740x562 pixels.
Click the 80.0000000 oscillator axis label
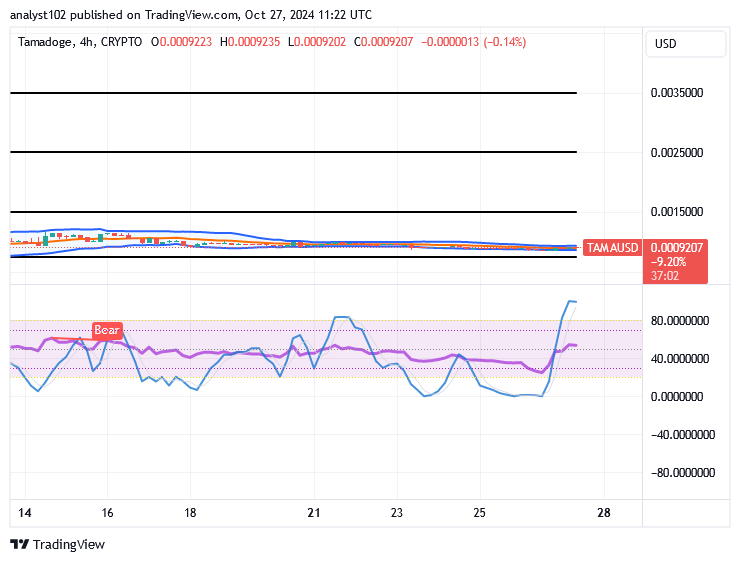680,320
